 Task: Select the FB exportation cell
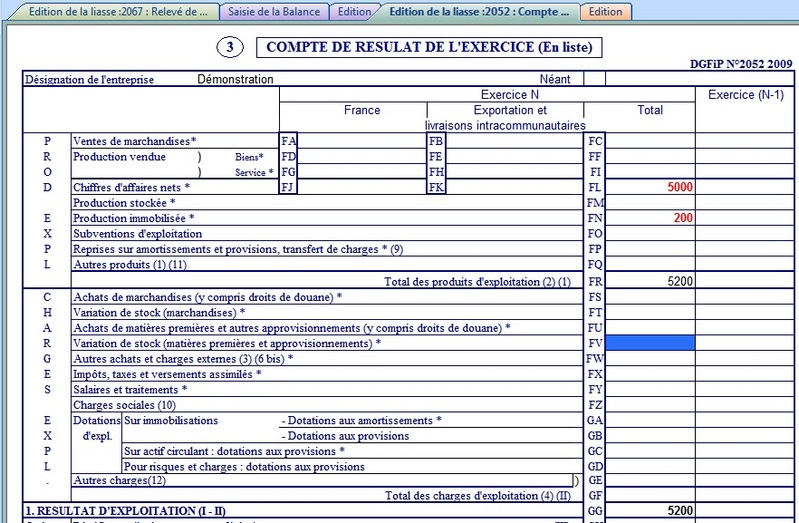pyautogui.click(x=514, y=141)
